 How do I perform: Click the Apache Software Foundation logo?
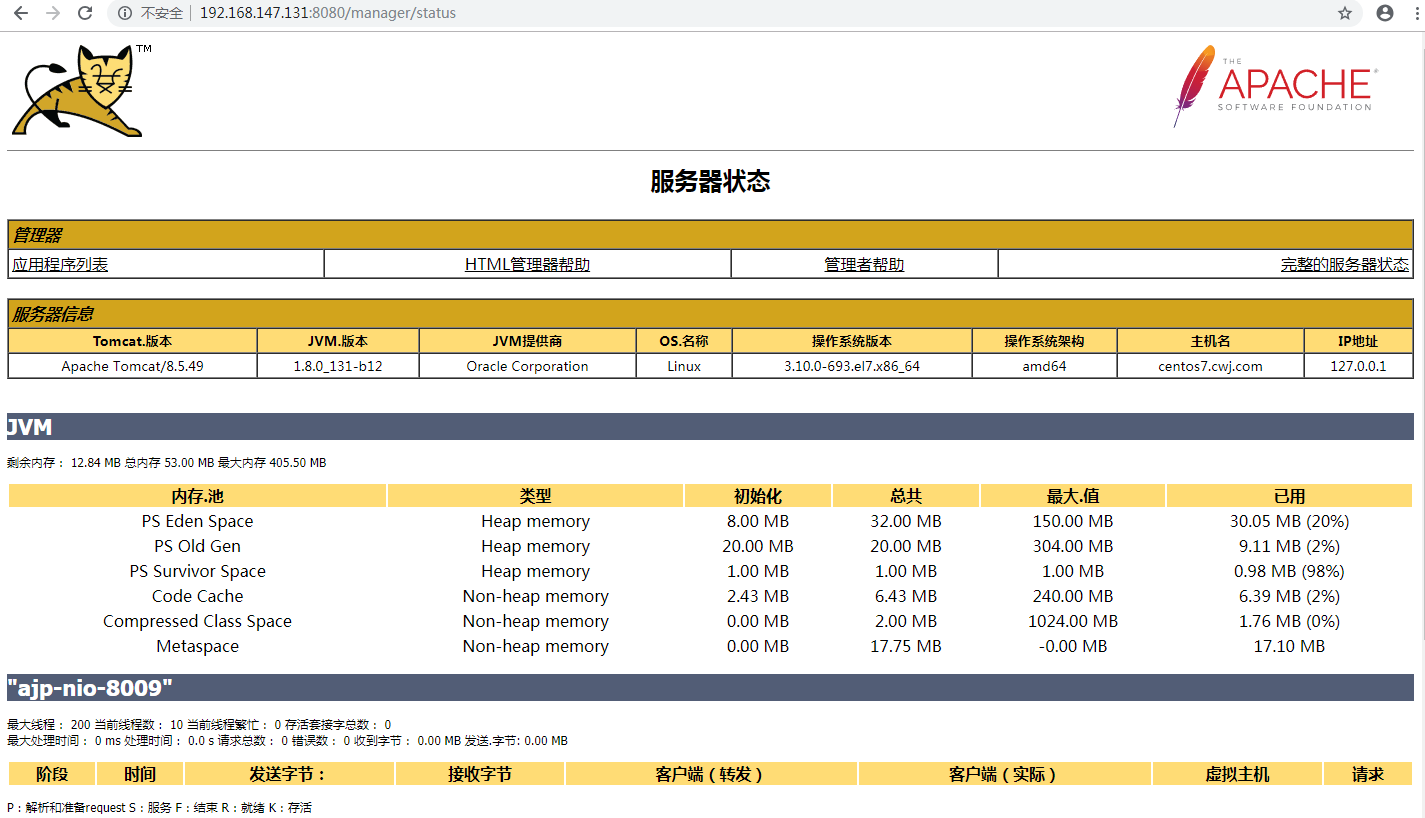tap(1276, 86)
